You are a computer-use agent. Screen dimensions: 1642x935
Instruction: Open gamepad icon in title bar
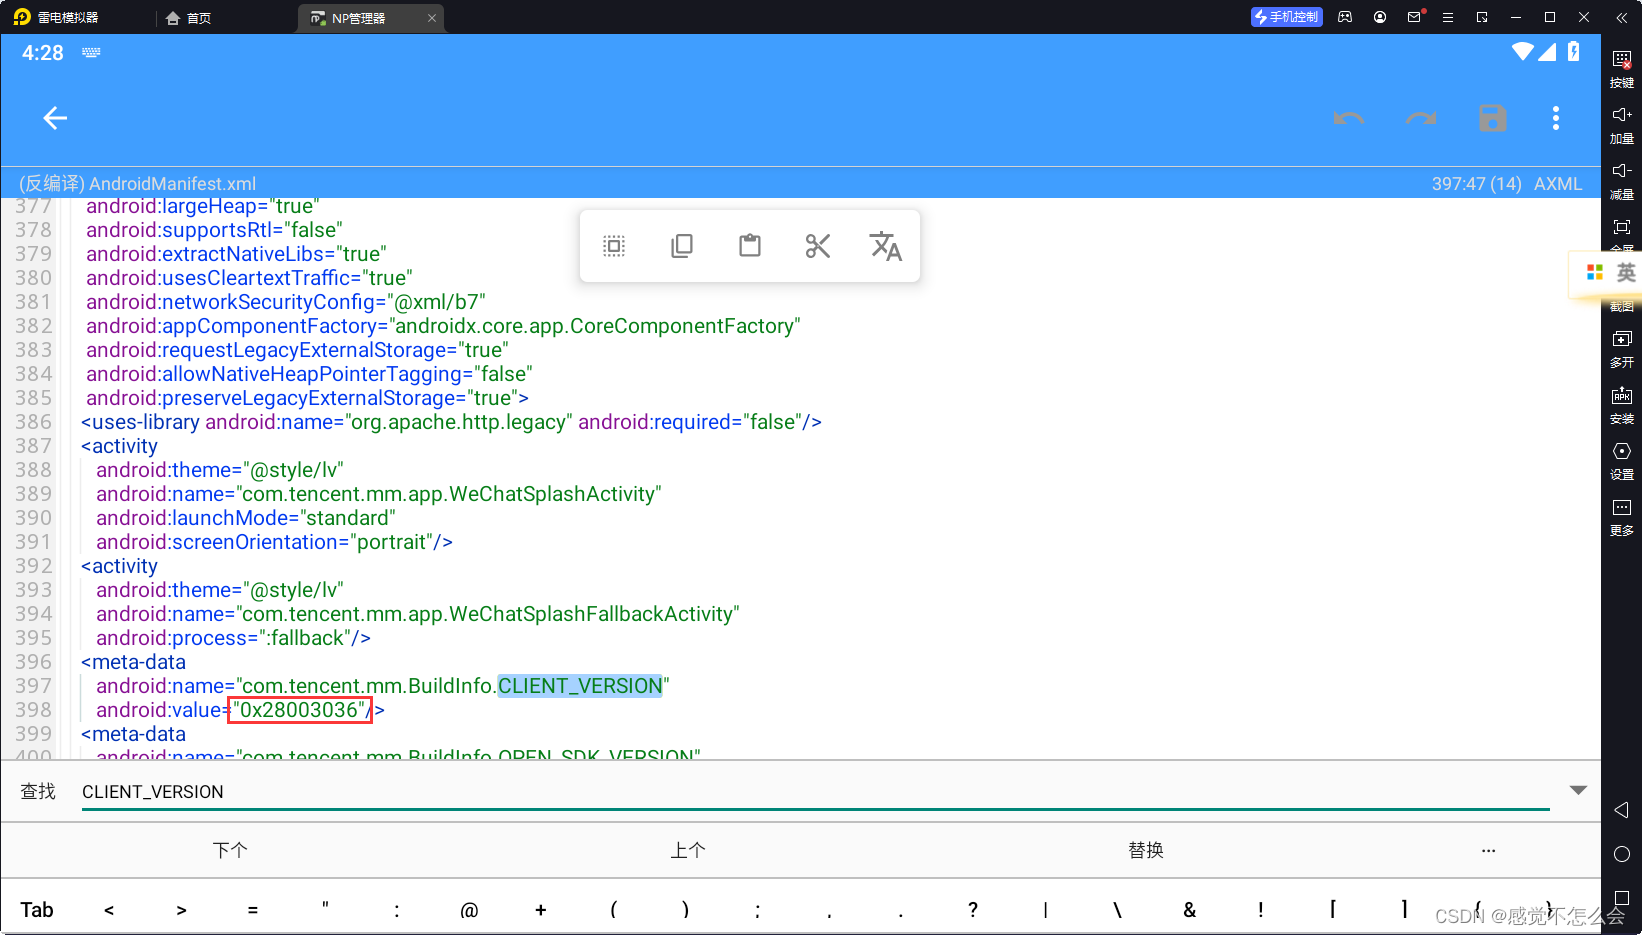coord(1345,17)
